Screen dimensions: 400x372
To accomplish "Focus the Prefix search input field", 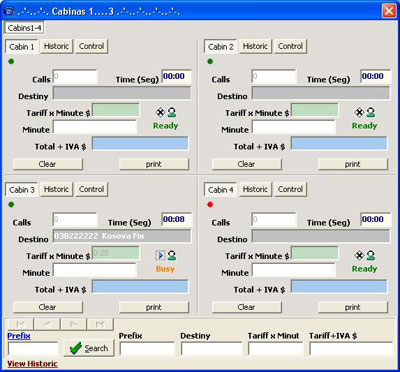I will point(33,349).
